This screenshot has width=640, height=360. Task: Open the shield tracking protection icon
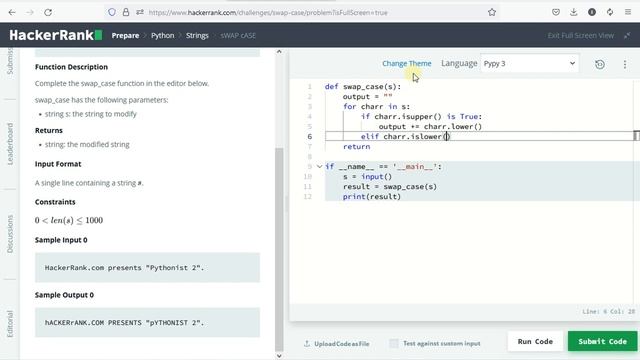tap(112, 12)
